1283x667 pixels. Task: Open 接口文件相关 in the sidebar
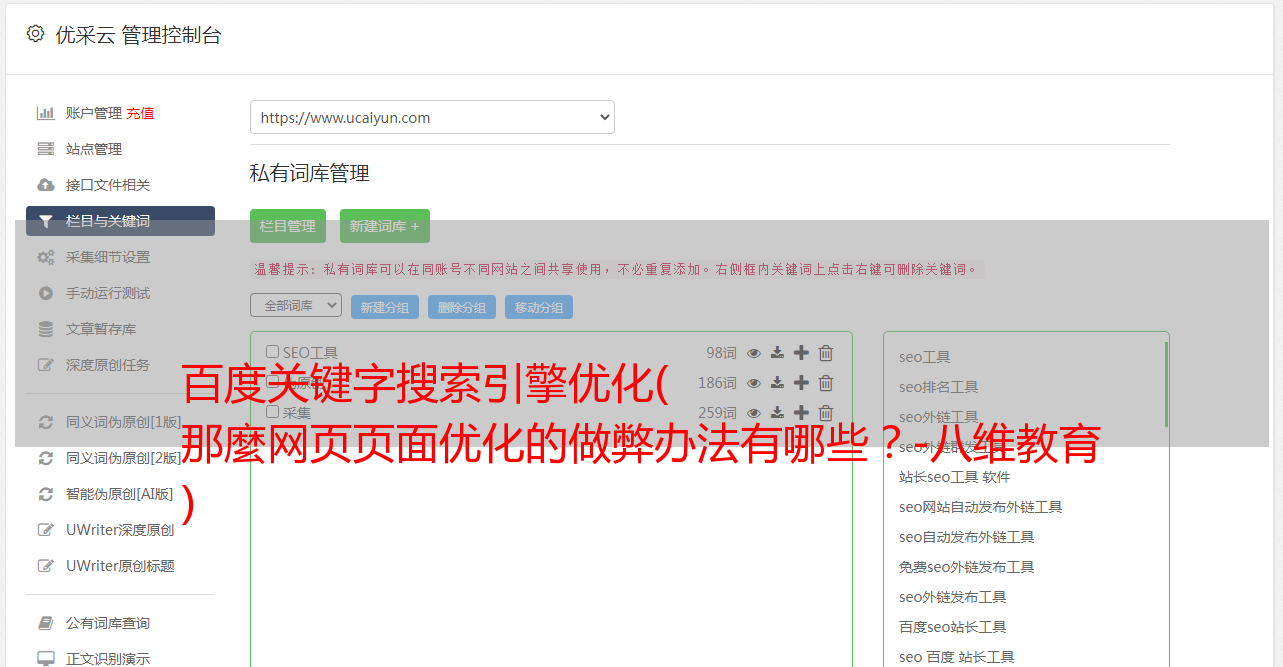pyautogui.click(x=108, y=185)
